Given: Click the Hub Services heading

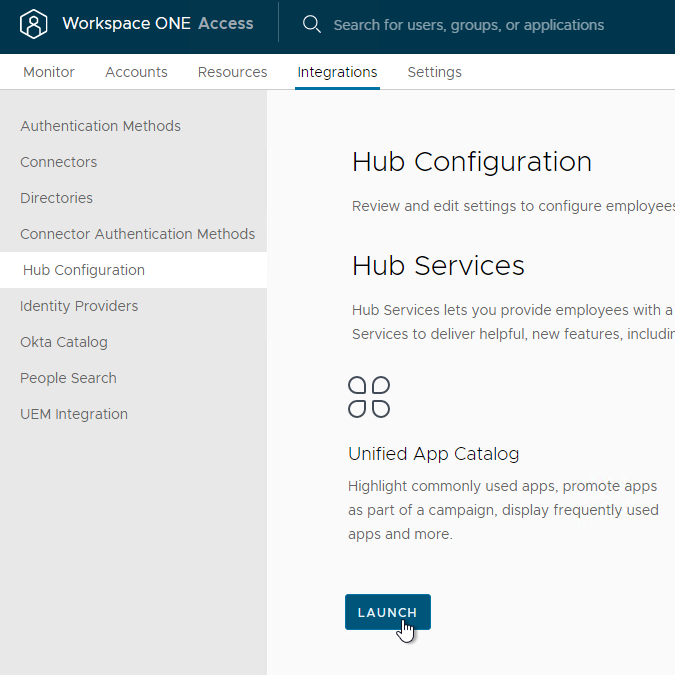Looking at the screenshot, I should pyautogui.click(x=438, y=266).
